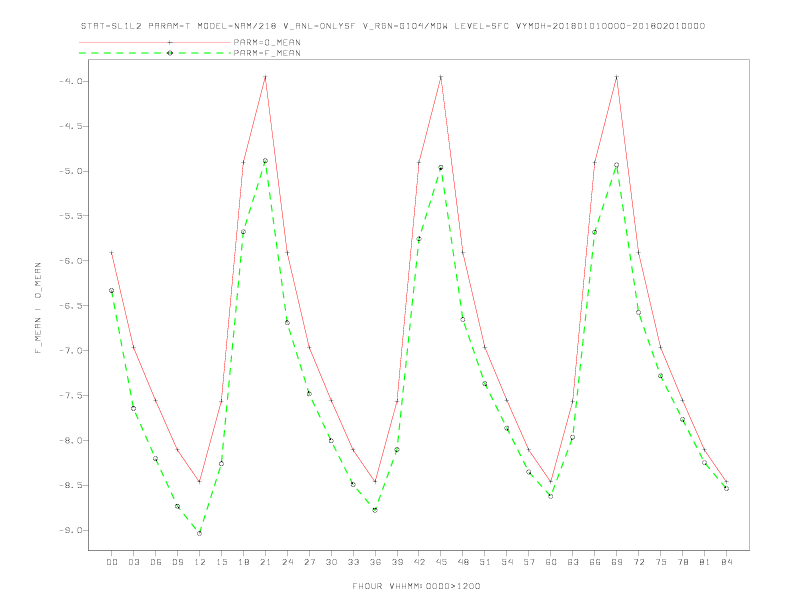This screenshot has width=792, height=612.
Task: Click the x-axis tick label 21
Action: coord(265,562)
